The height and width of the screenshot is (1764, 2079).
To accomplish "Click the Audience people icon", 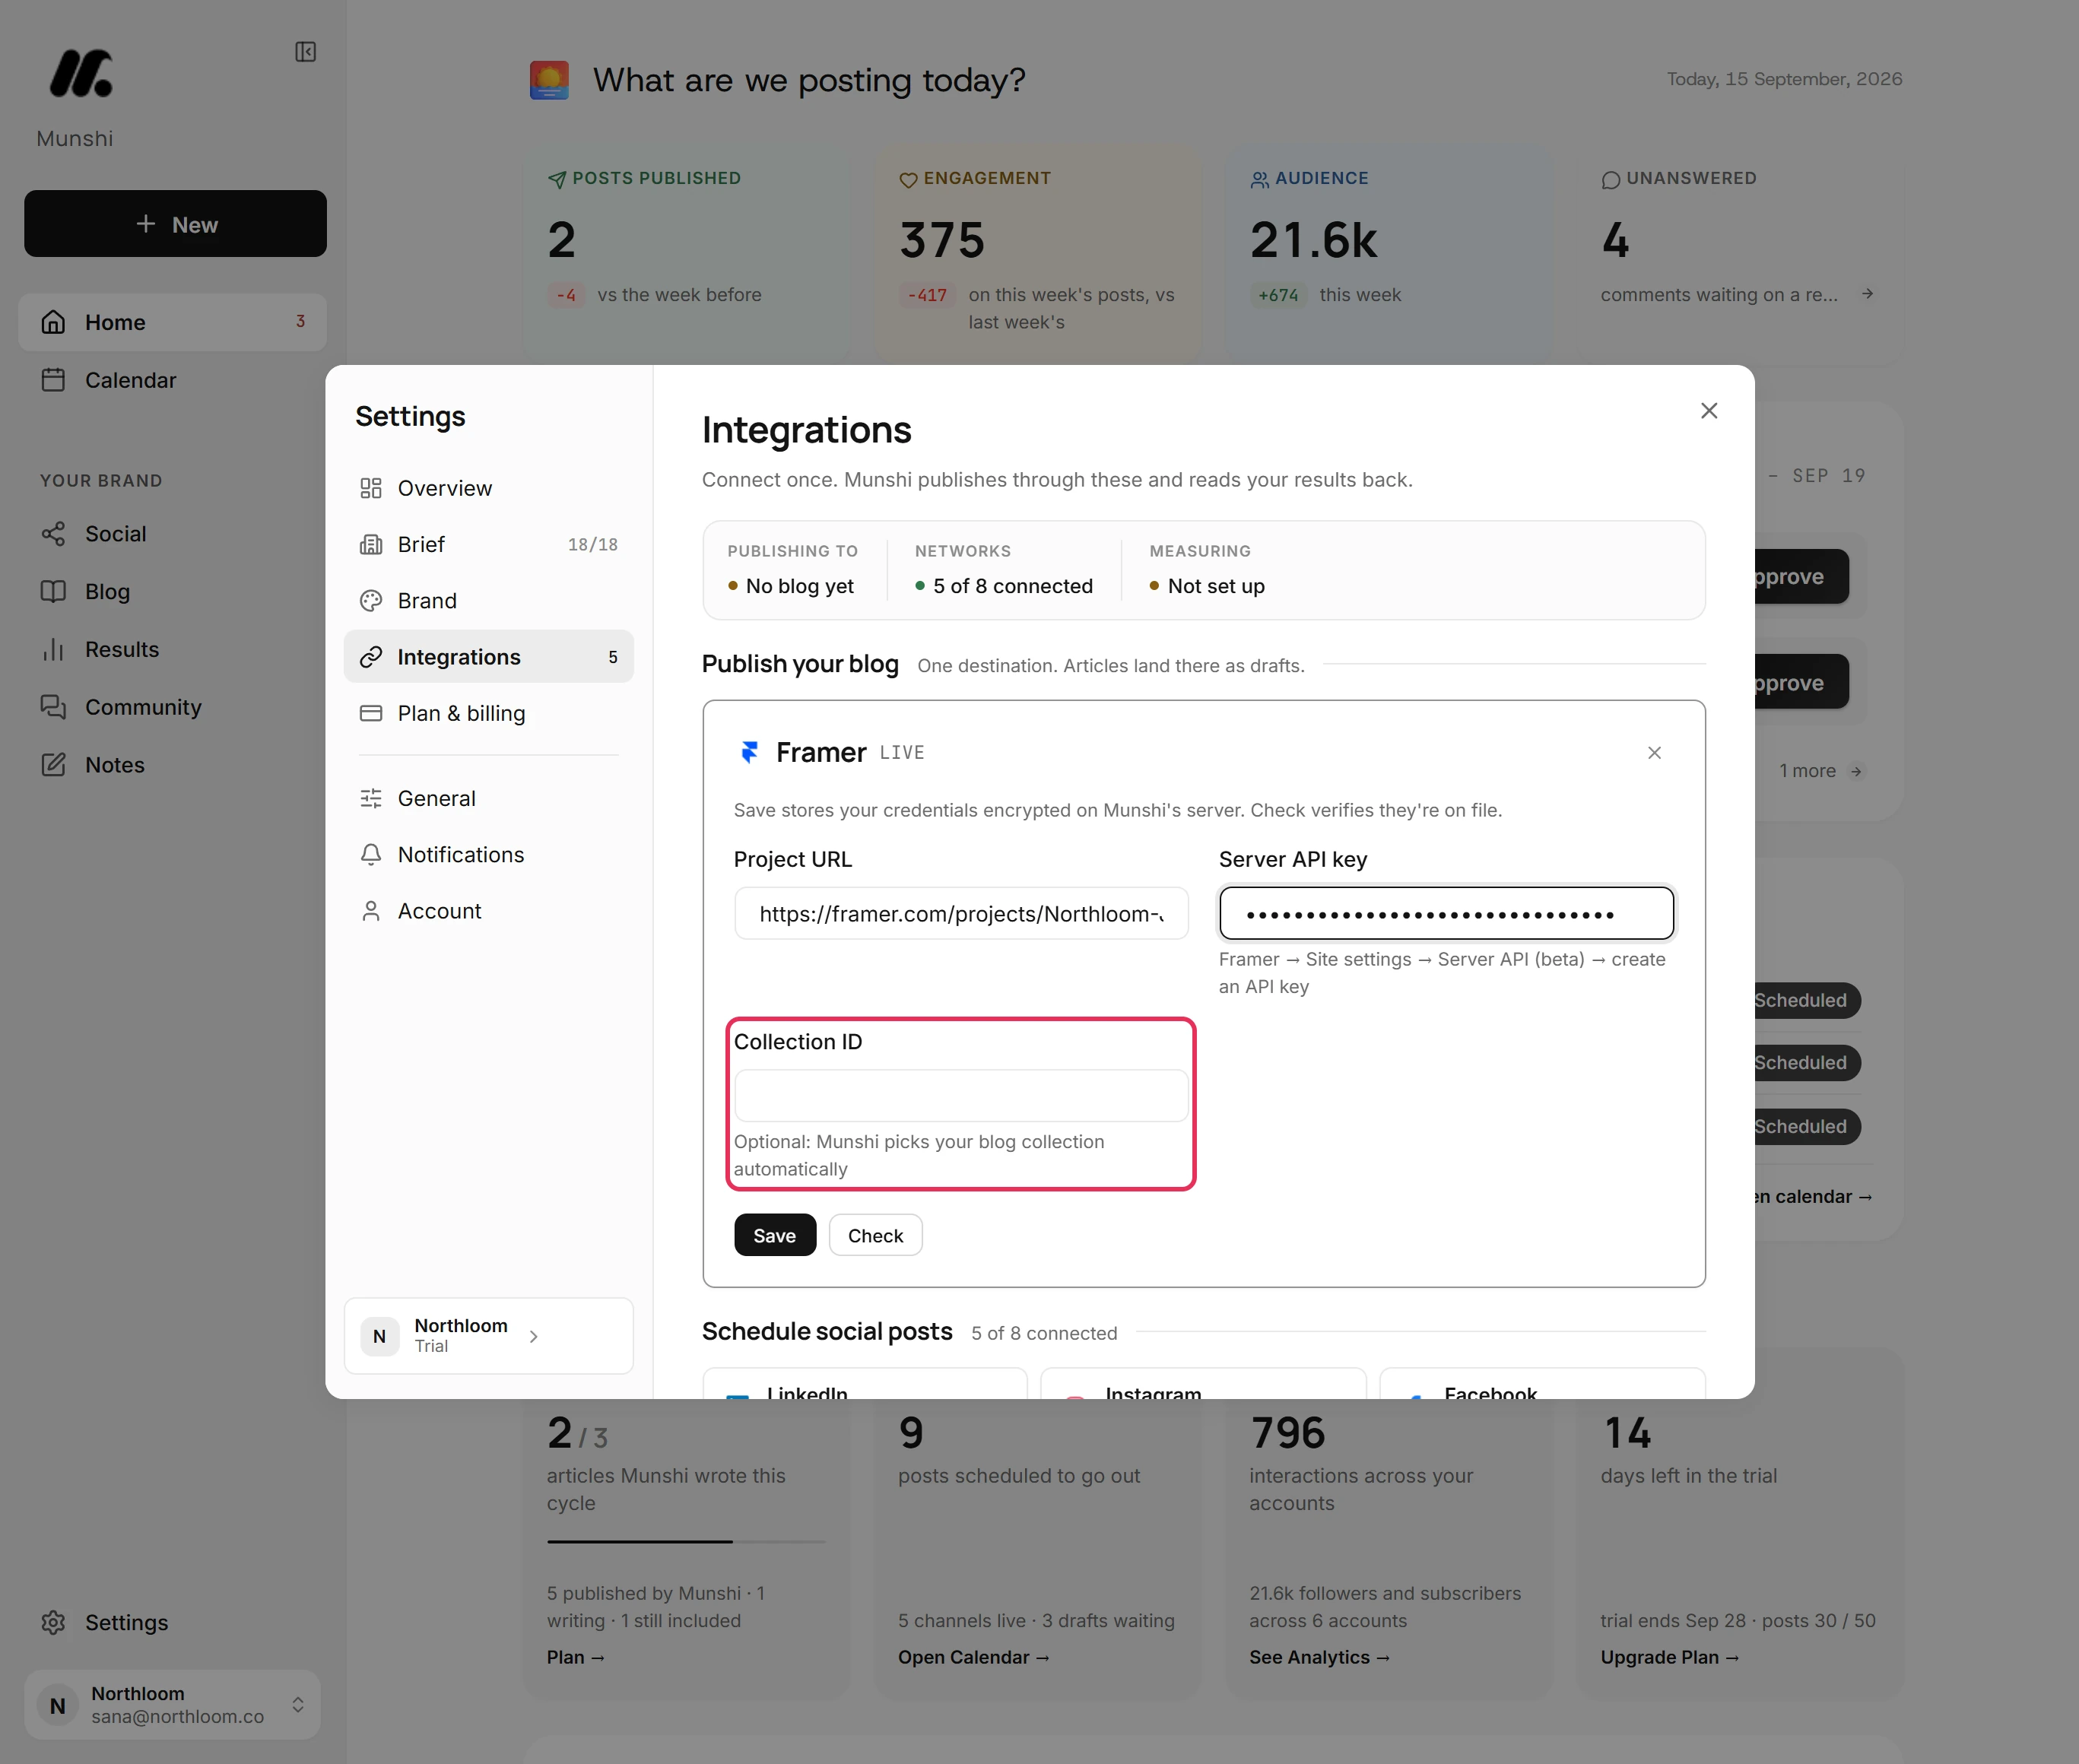I will (1260, 180).
